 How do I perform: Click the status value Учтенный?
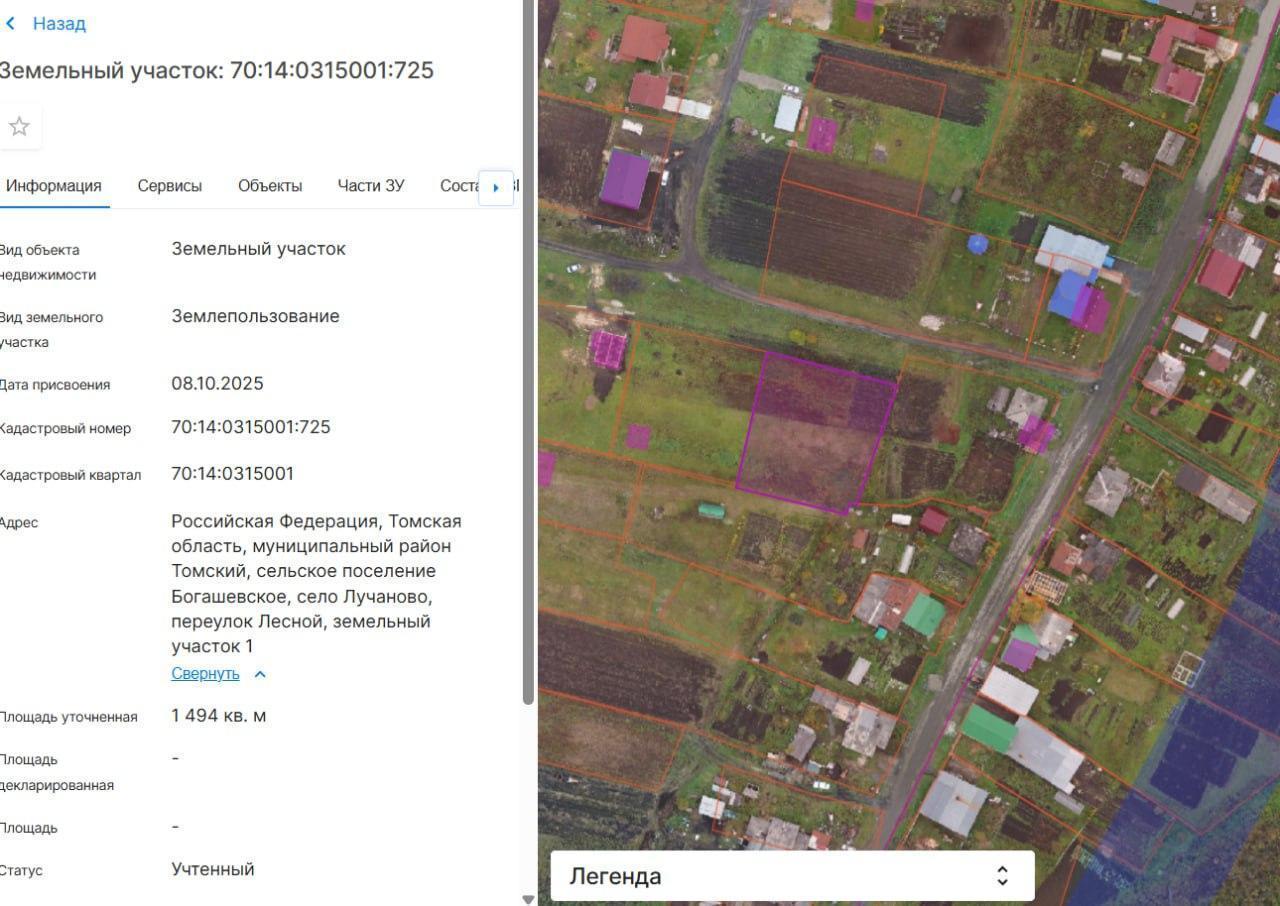(213, 869)
